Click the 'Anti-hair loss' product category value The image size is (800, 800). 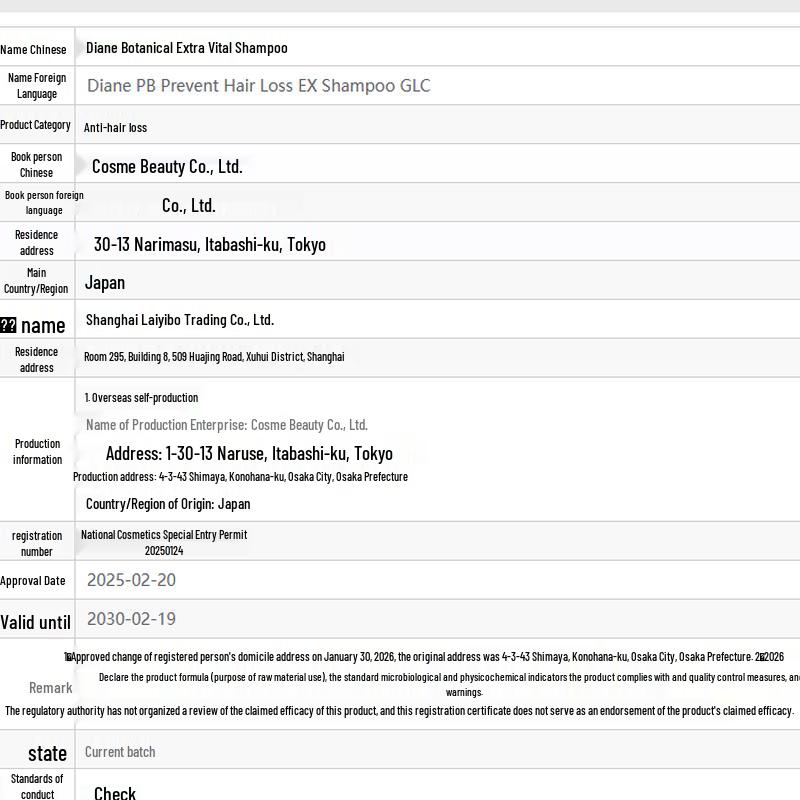115,128
